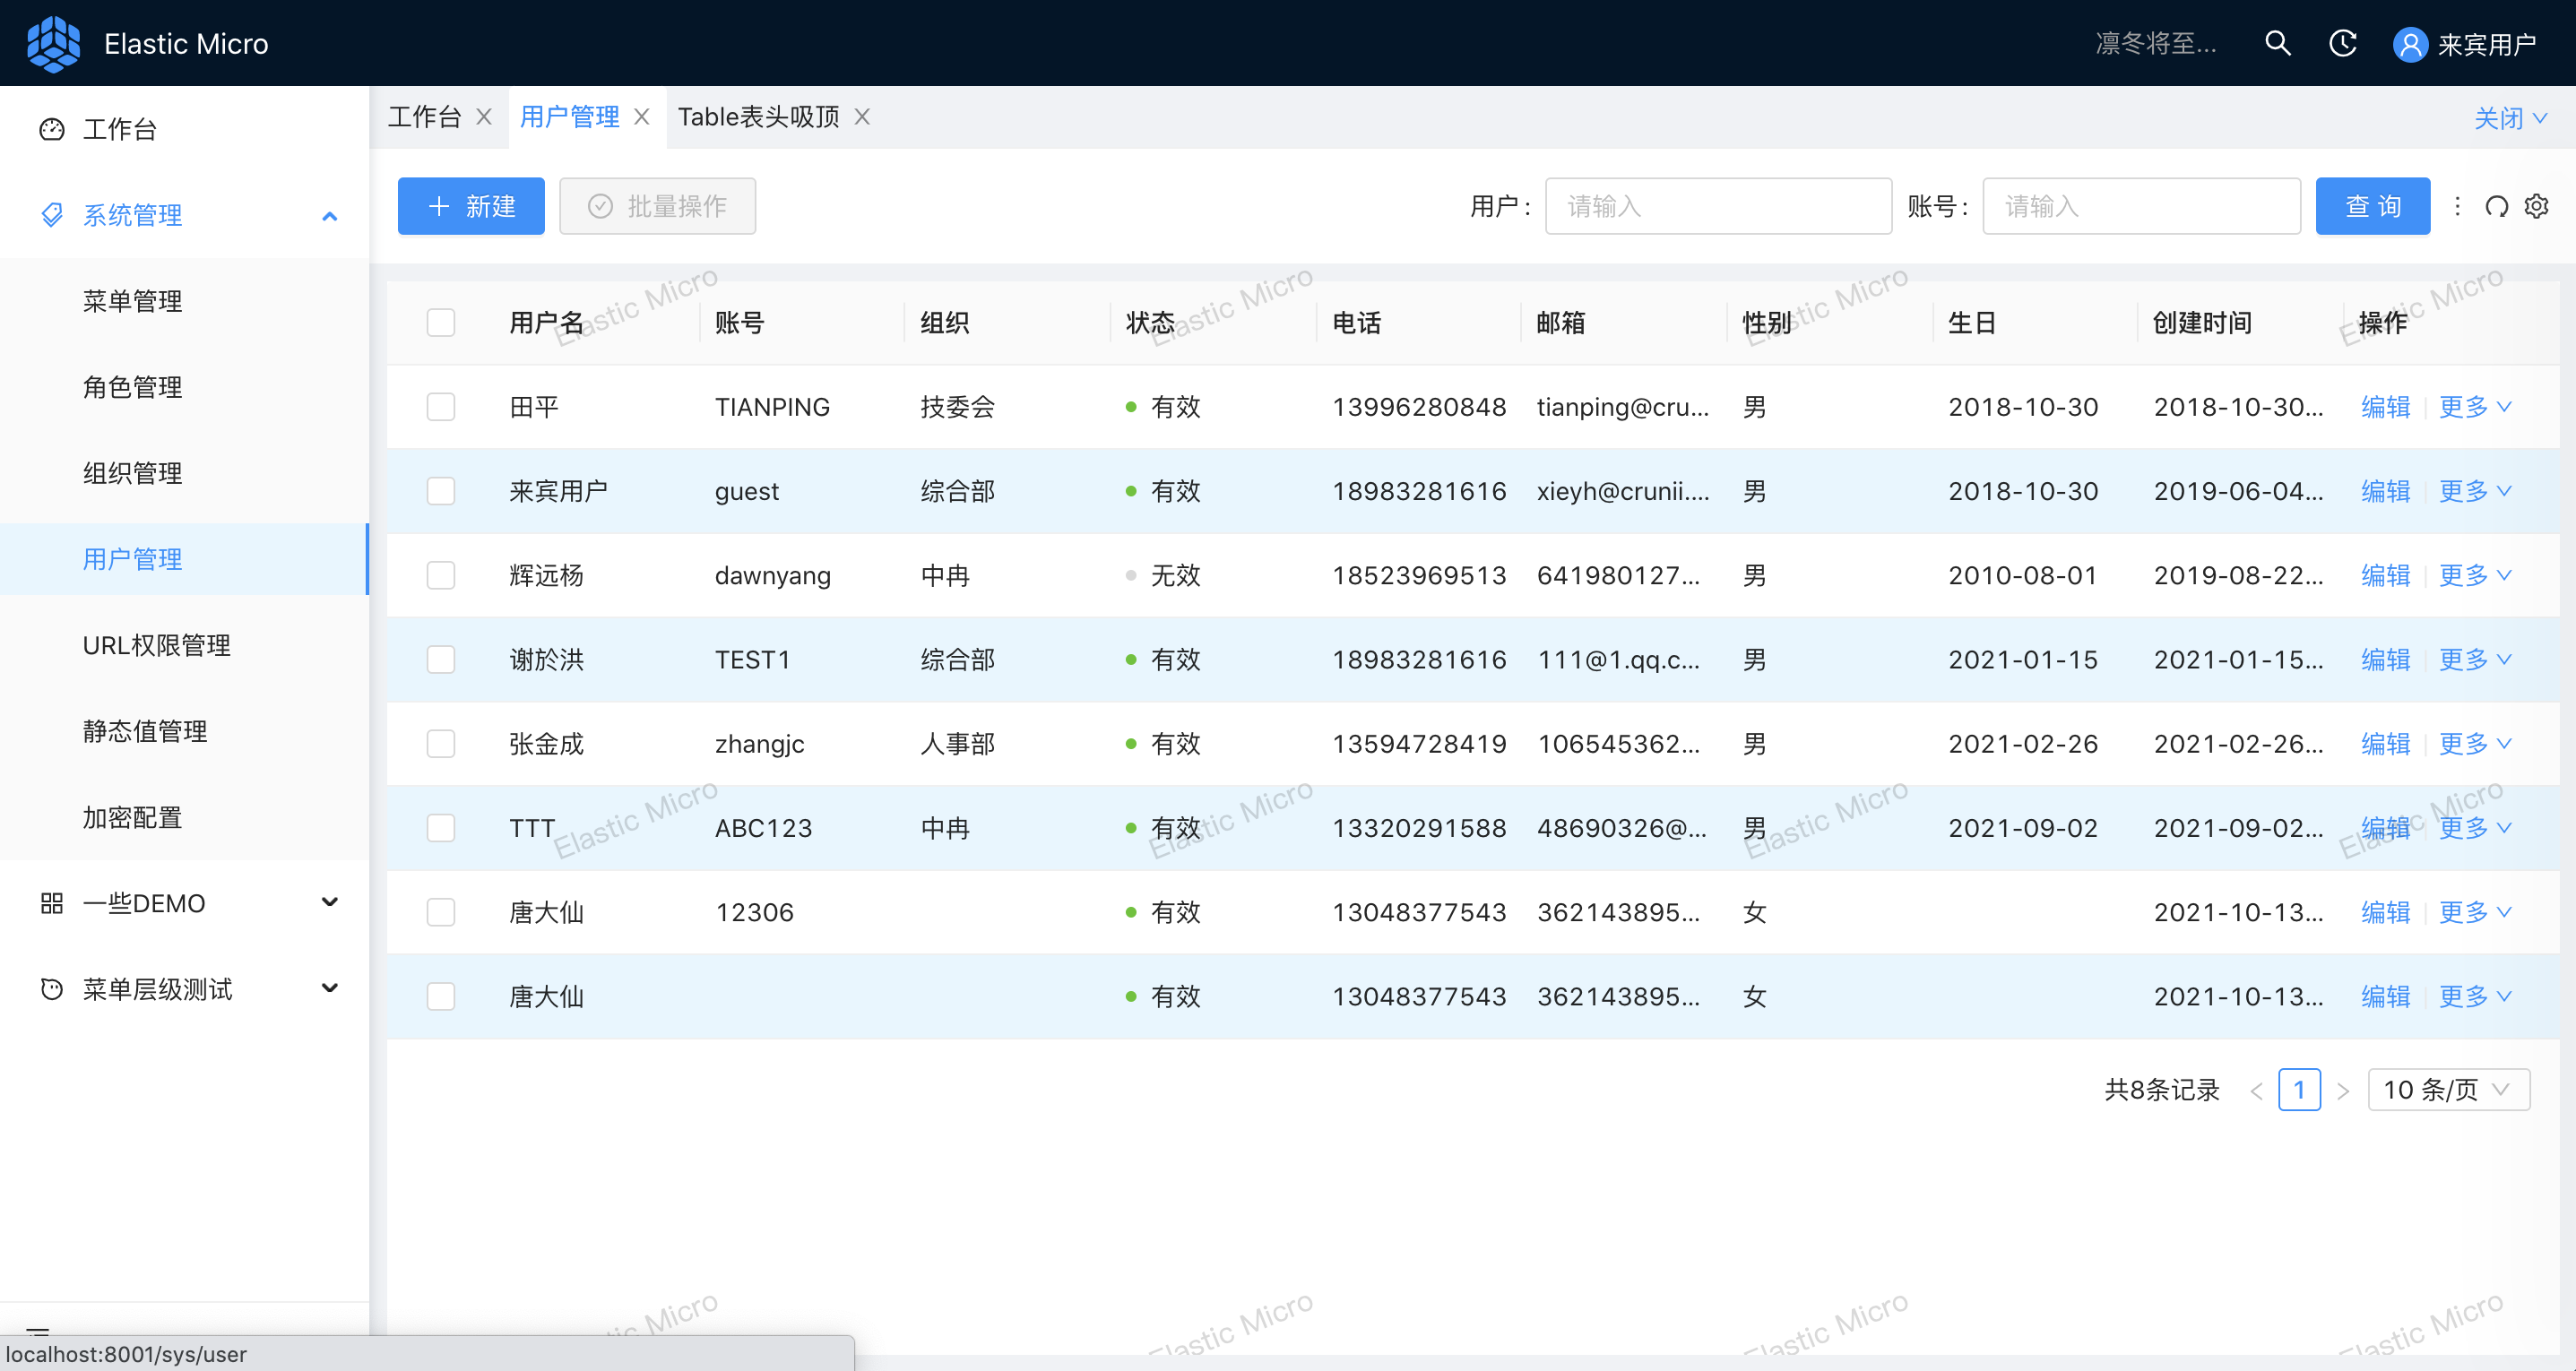The image size is (2576, 1371).
Task: Select the checkbox for user 张金成
Action: pyautogui.click(x=441, y=744)
